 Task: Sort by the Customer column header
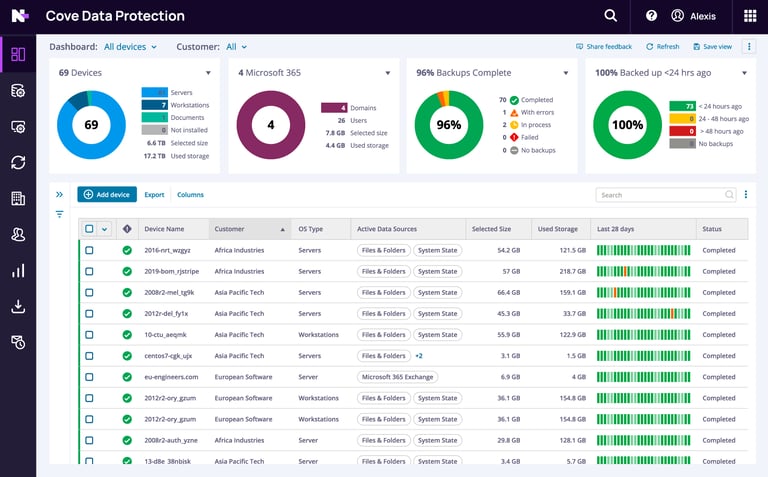[x=249, y=229]
